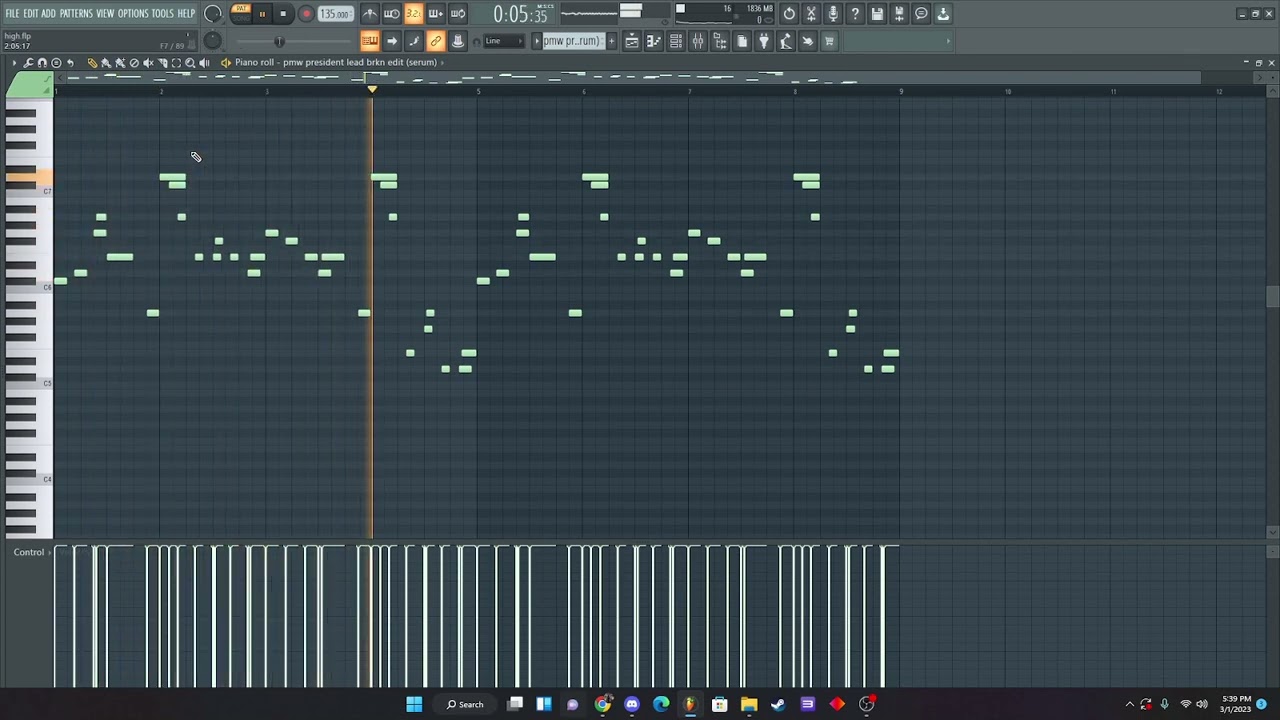This screenshot has height=720, width=1280.
Task: Click the 135.000 tempo field
Action: (x=335, y=14)
